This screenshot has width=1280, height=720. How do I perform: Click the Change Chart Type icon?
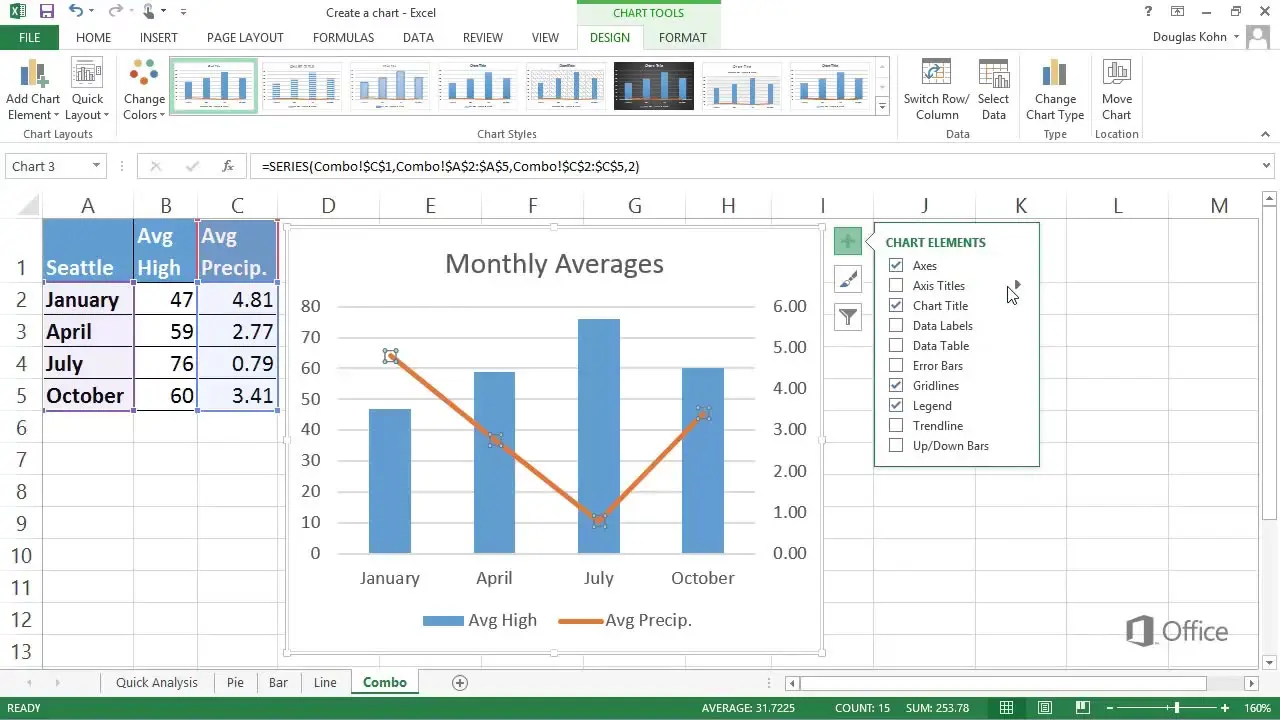click(1054, 76)
